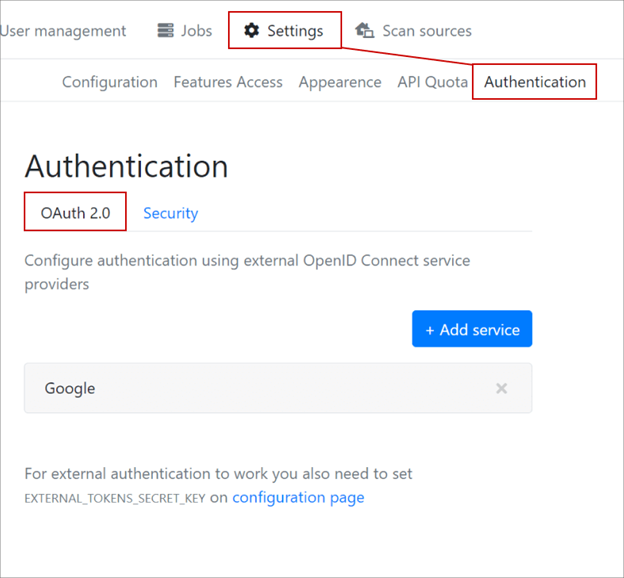The height and width of the screenshot is (578, 624).
Task: Click the large Authentication page heading
Action: pyautogui.click(x=126, y=166)
